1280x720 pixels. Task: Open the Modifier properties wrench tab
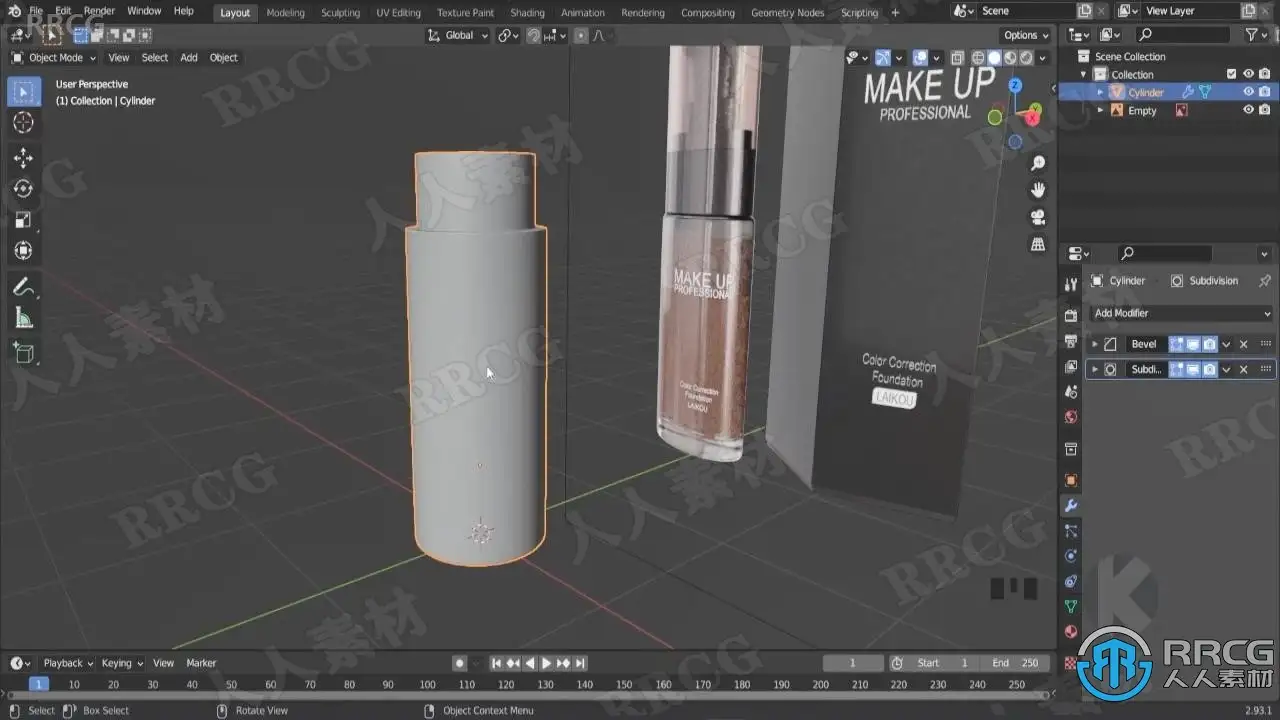pyautogui.click(x=1071, y=506)
